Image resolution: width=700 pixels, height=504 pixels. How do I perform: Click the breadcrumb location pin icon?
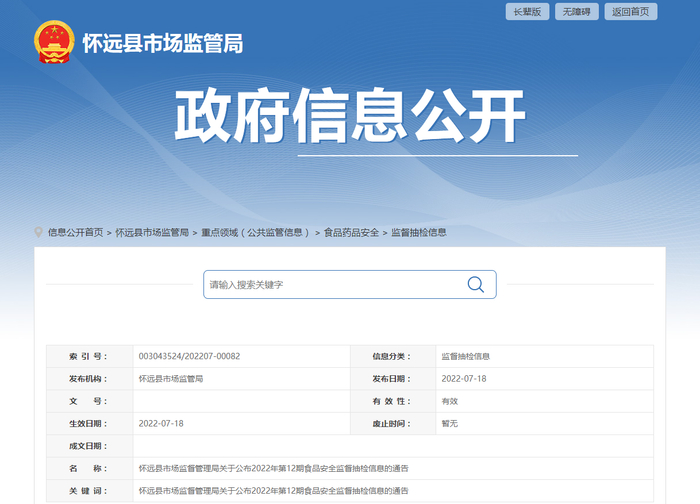(38, 232)
